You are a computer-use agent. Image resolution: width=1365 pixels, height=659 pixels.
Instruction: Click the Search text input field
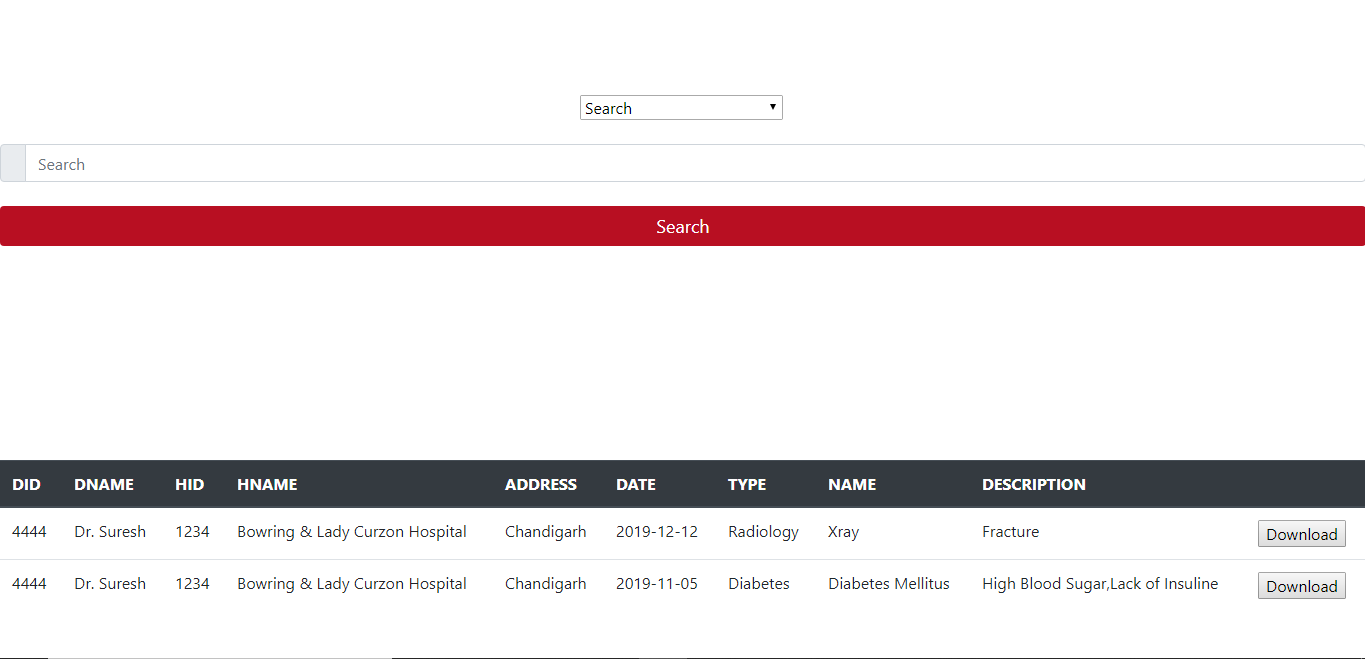[400, 163]
